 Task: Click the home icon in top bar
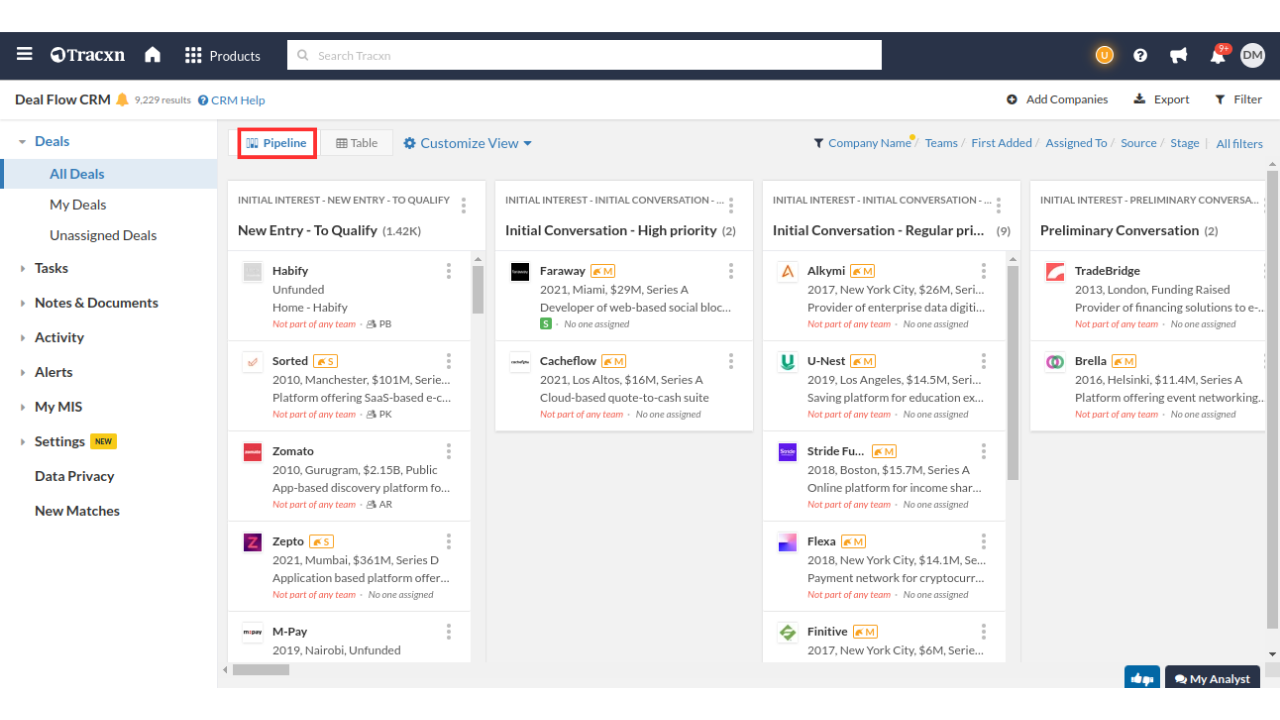pyautogui.click(x=152, y=55)
